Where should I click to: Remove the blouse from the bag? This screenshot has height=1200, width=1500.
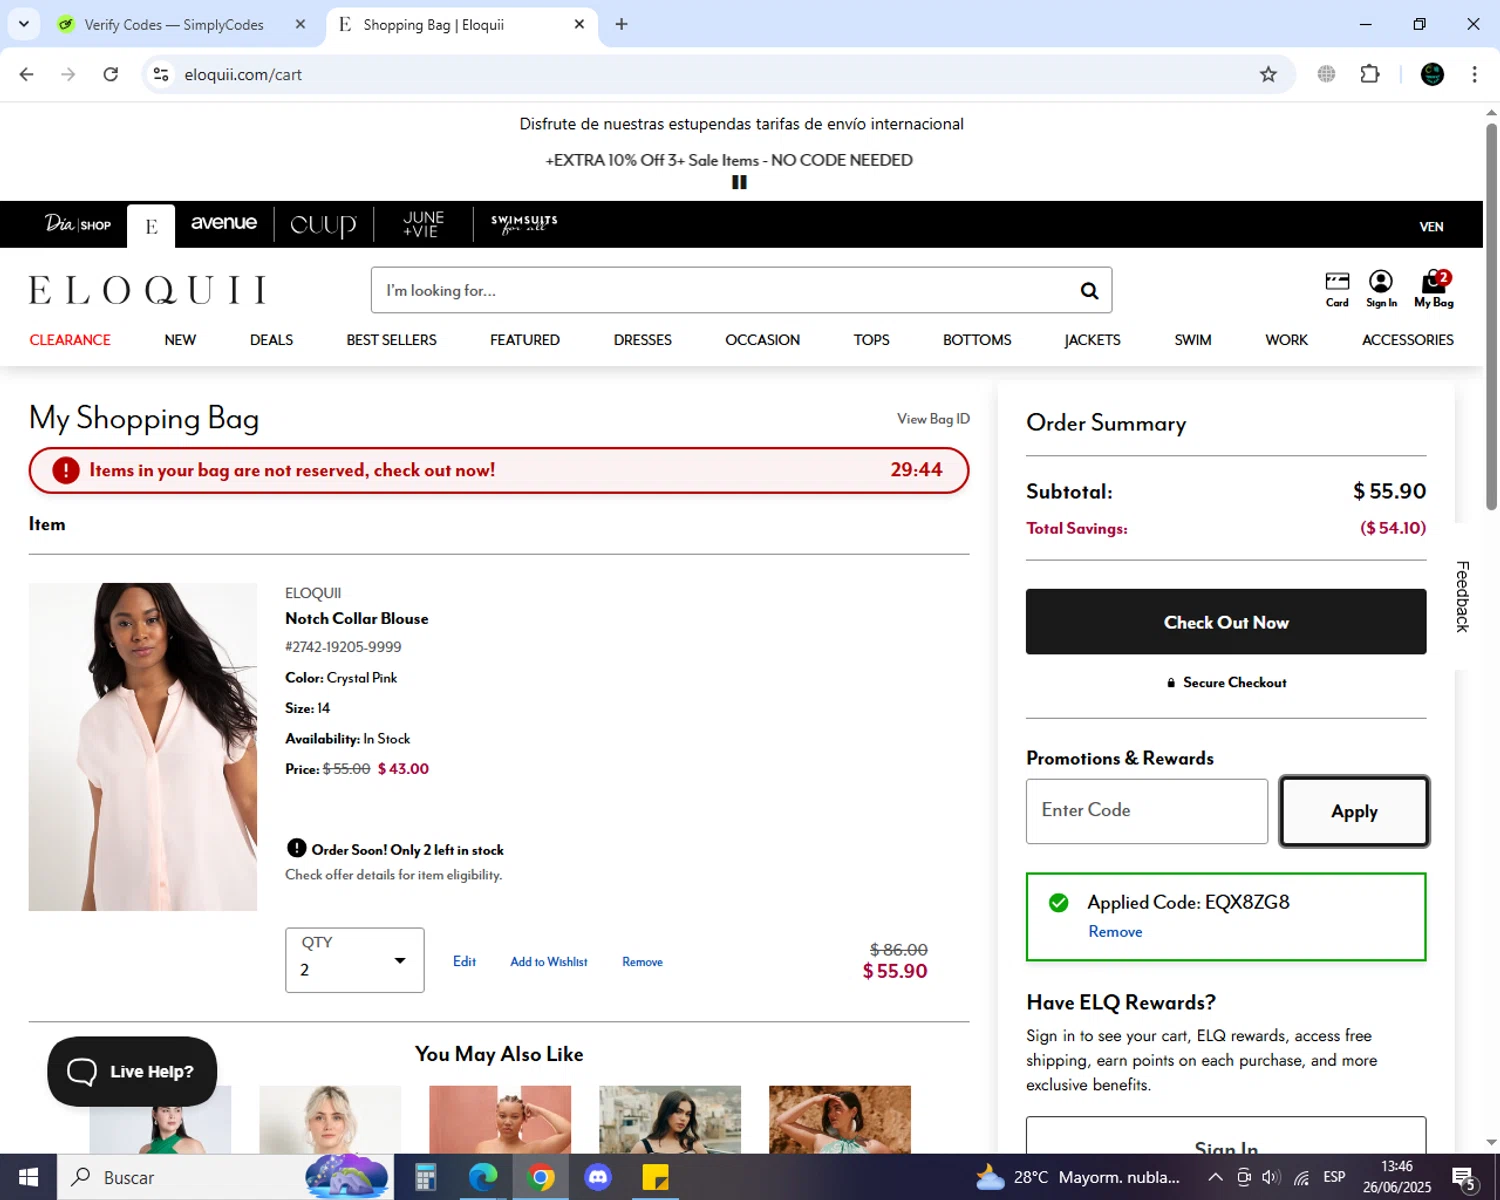pos(642,962)
